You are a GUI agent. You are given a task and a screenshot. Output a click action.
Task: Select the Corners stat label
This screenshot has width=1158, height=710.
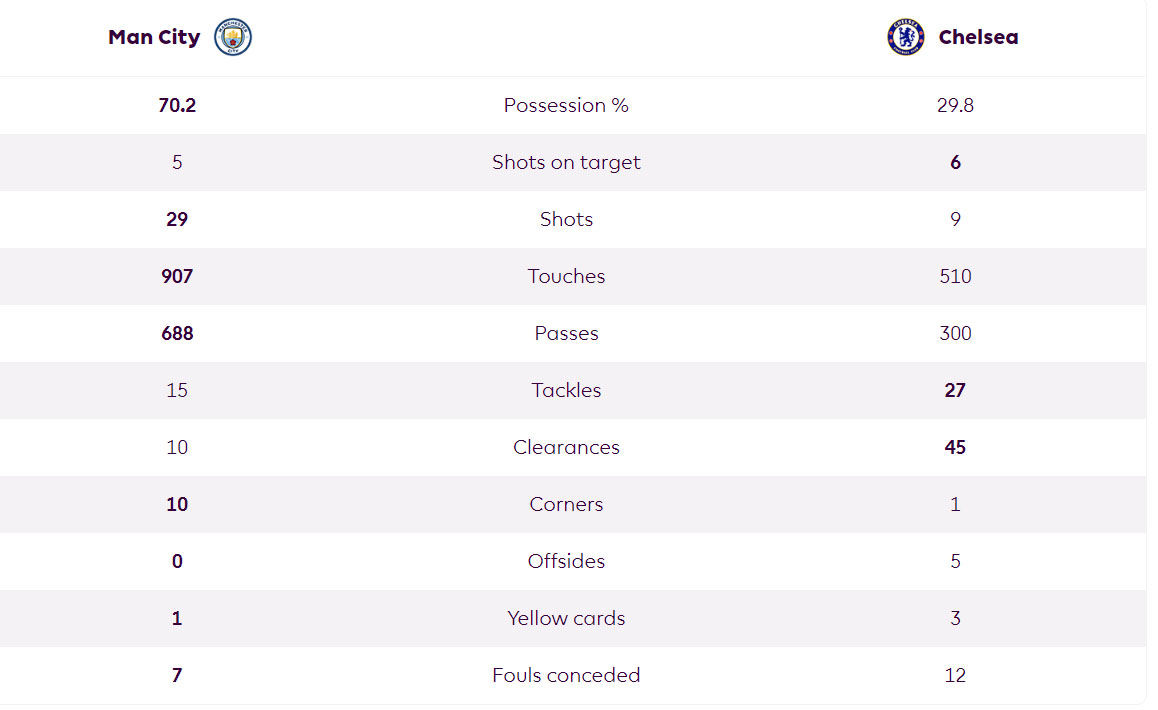tap(566, 504)
